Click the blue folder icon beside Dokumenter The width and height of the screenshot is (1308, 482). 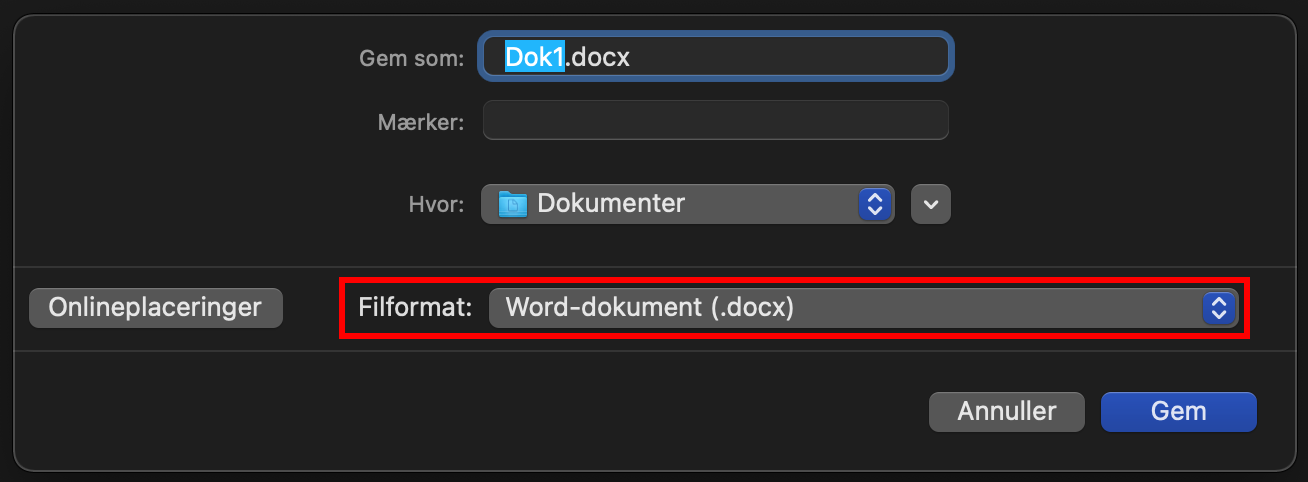tap(512, 204)
